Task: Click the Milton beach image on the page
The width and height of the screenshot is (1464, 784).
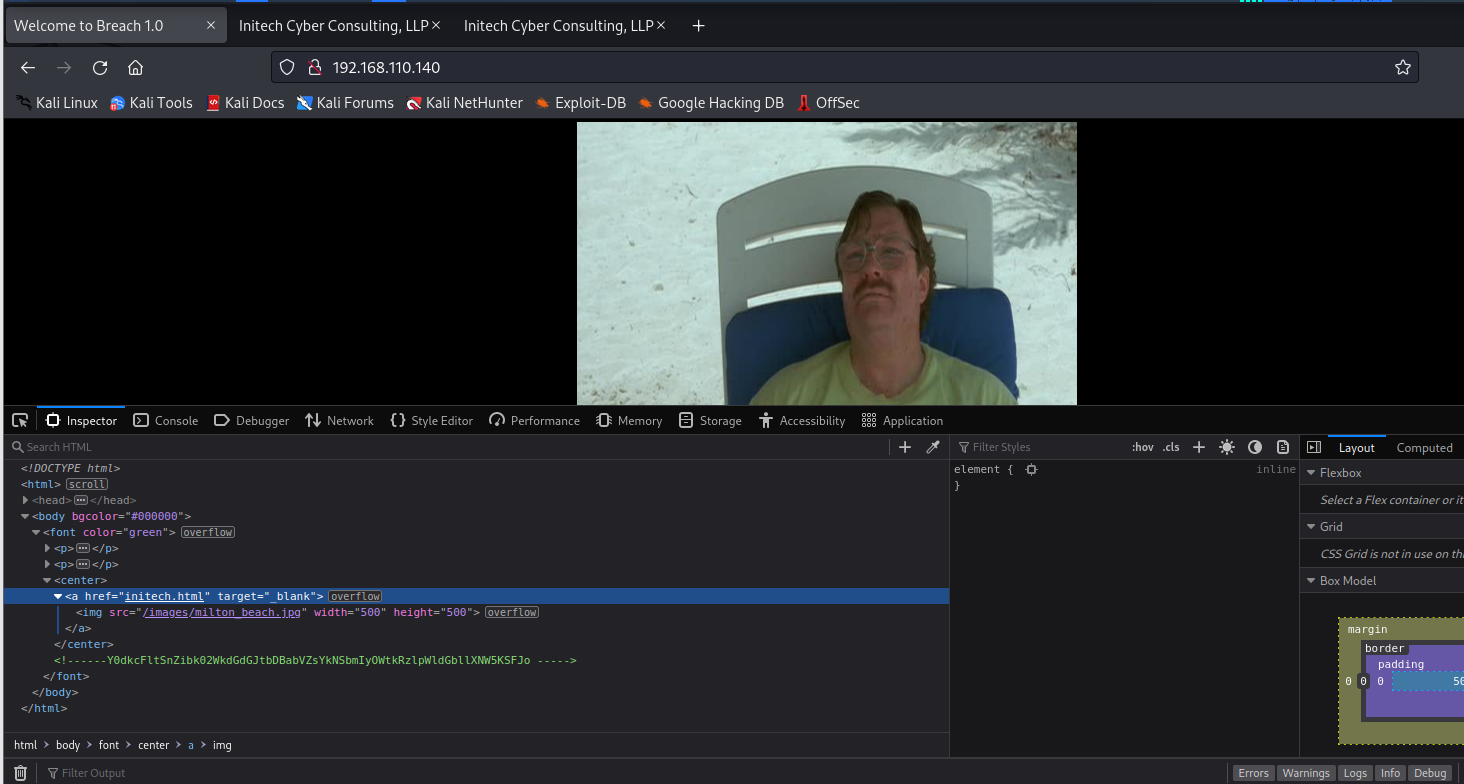Action: click(827, 263)
